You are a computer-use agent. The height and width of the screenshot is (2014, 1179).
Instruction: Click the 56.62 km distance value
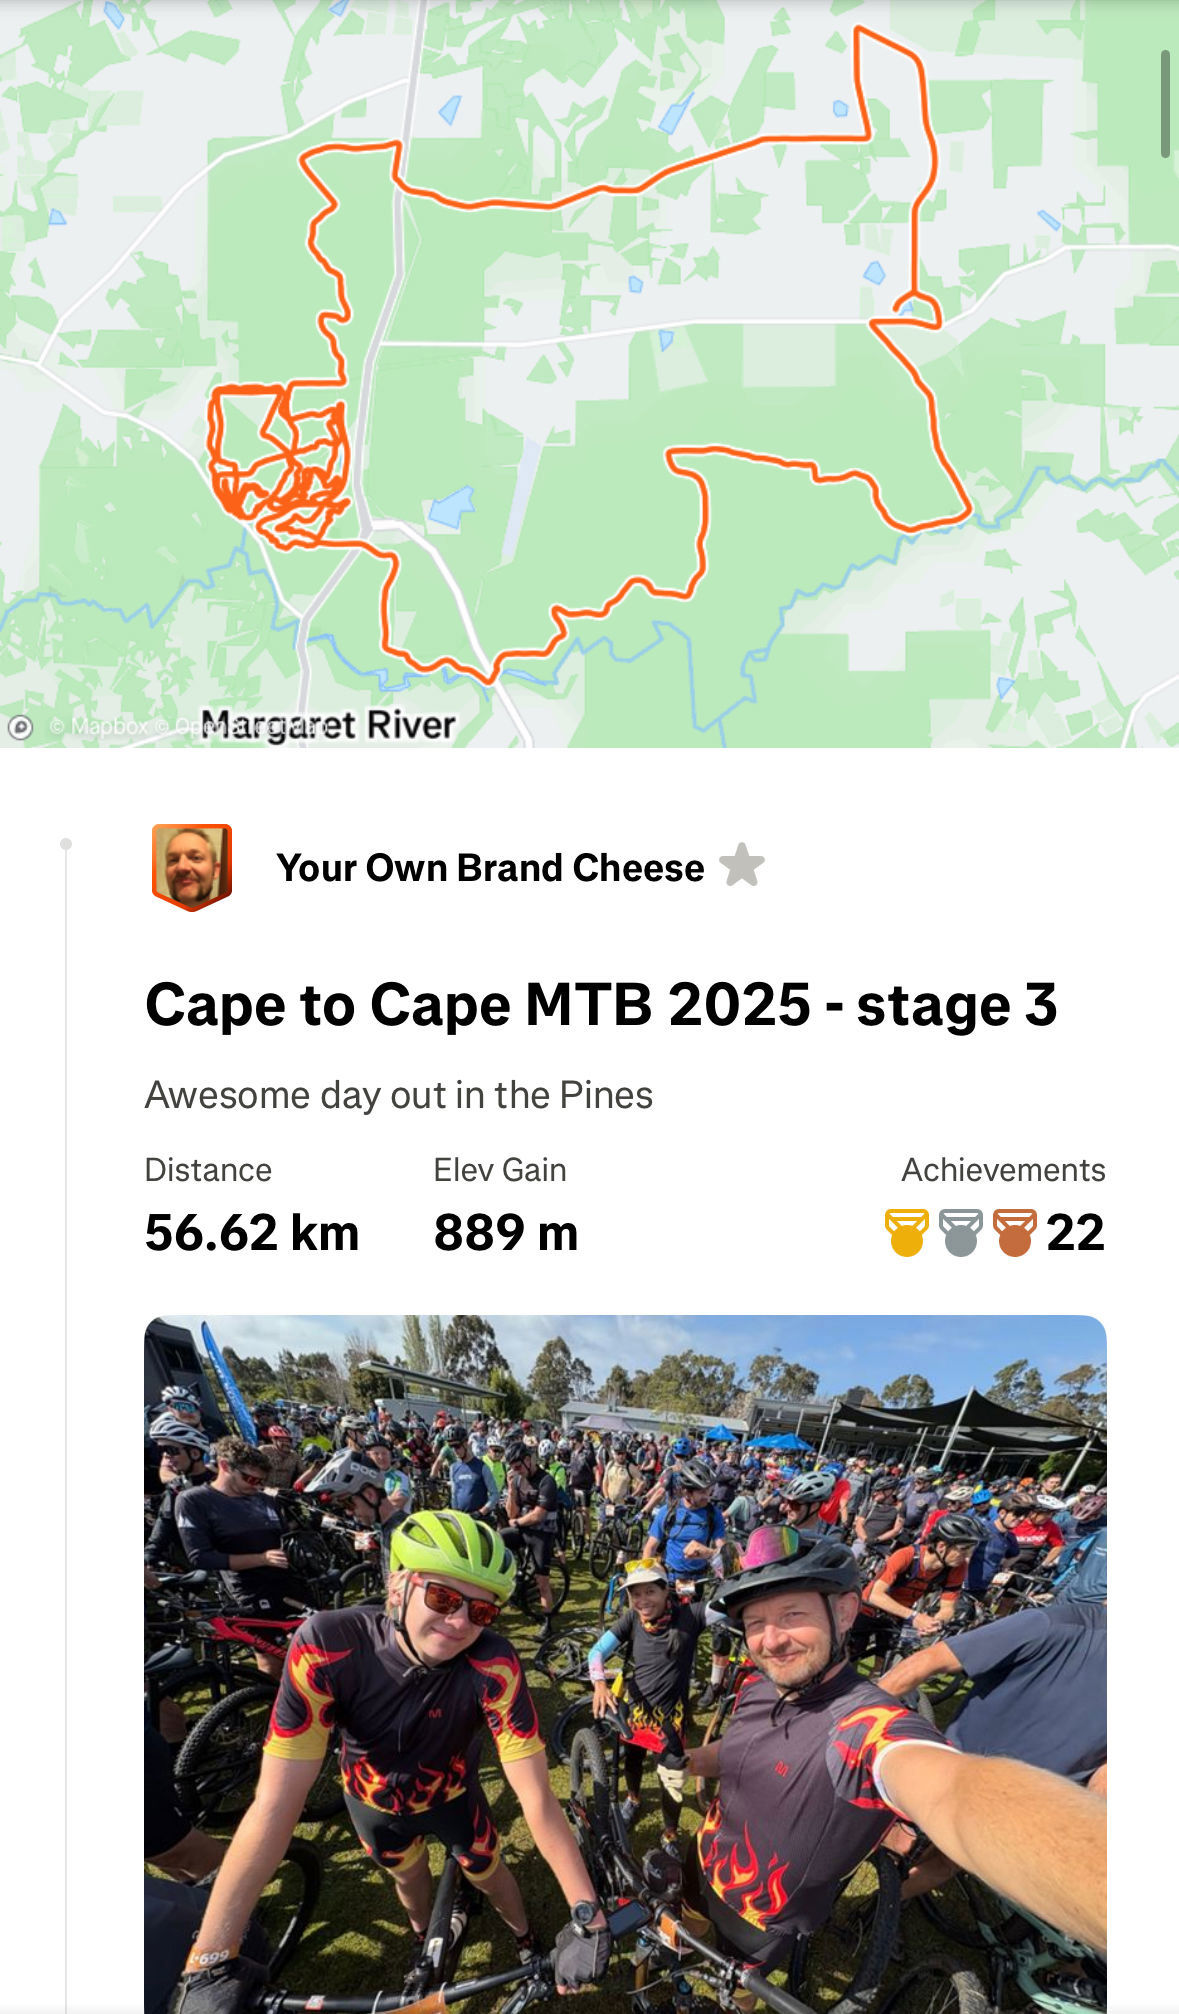252,1232
